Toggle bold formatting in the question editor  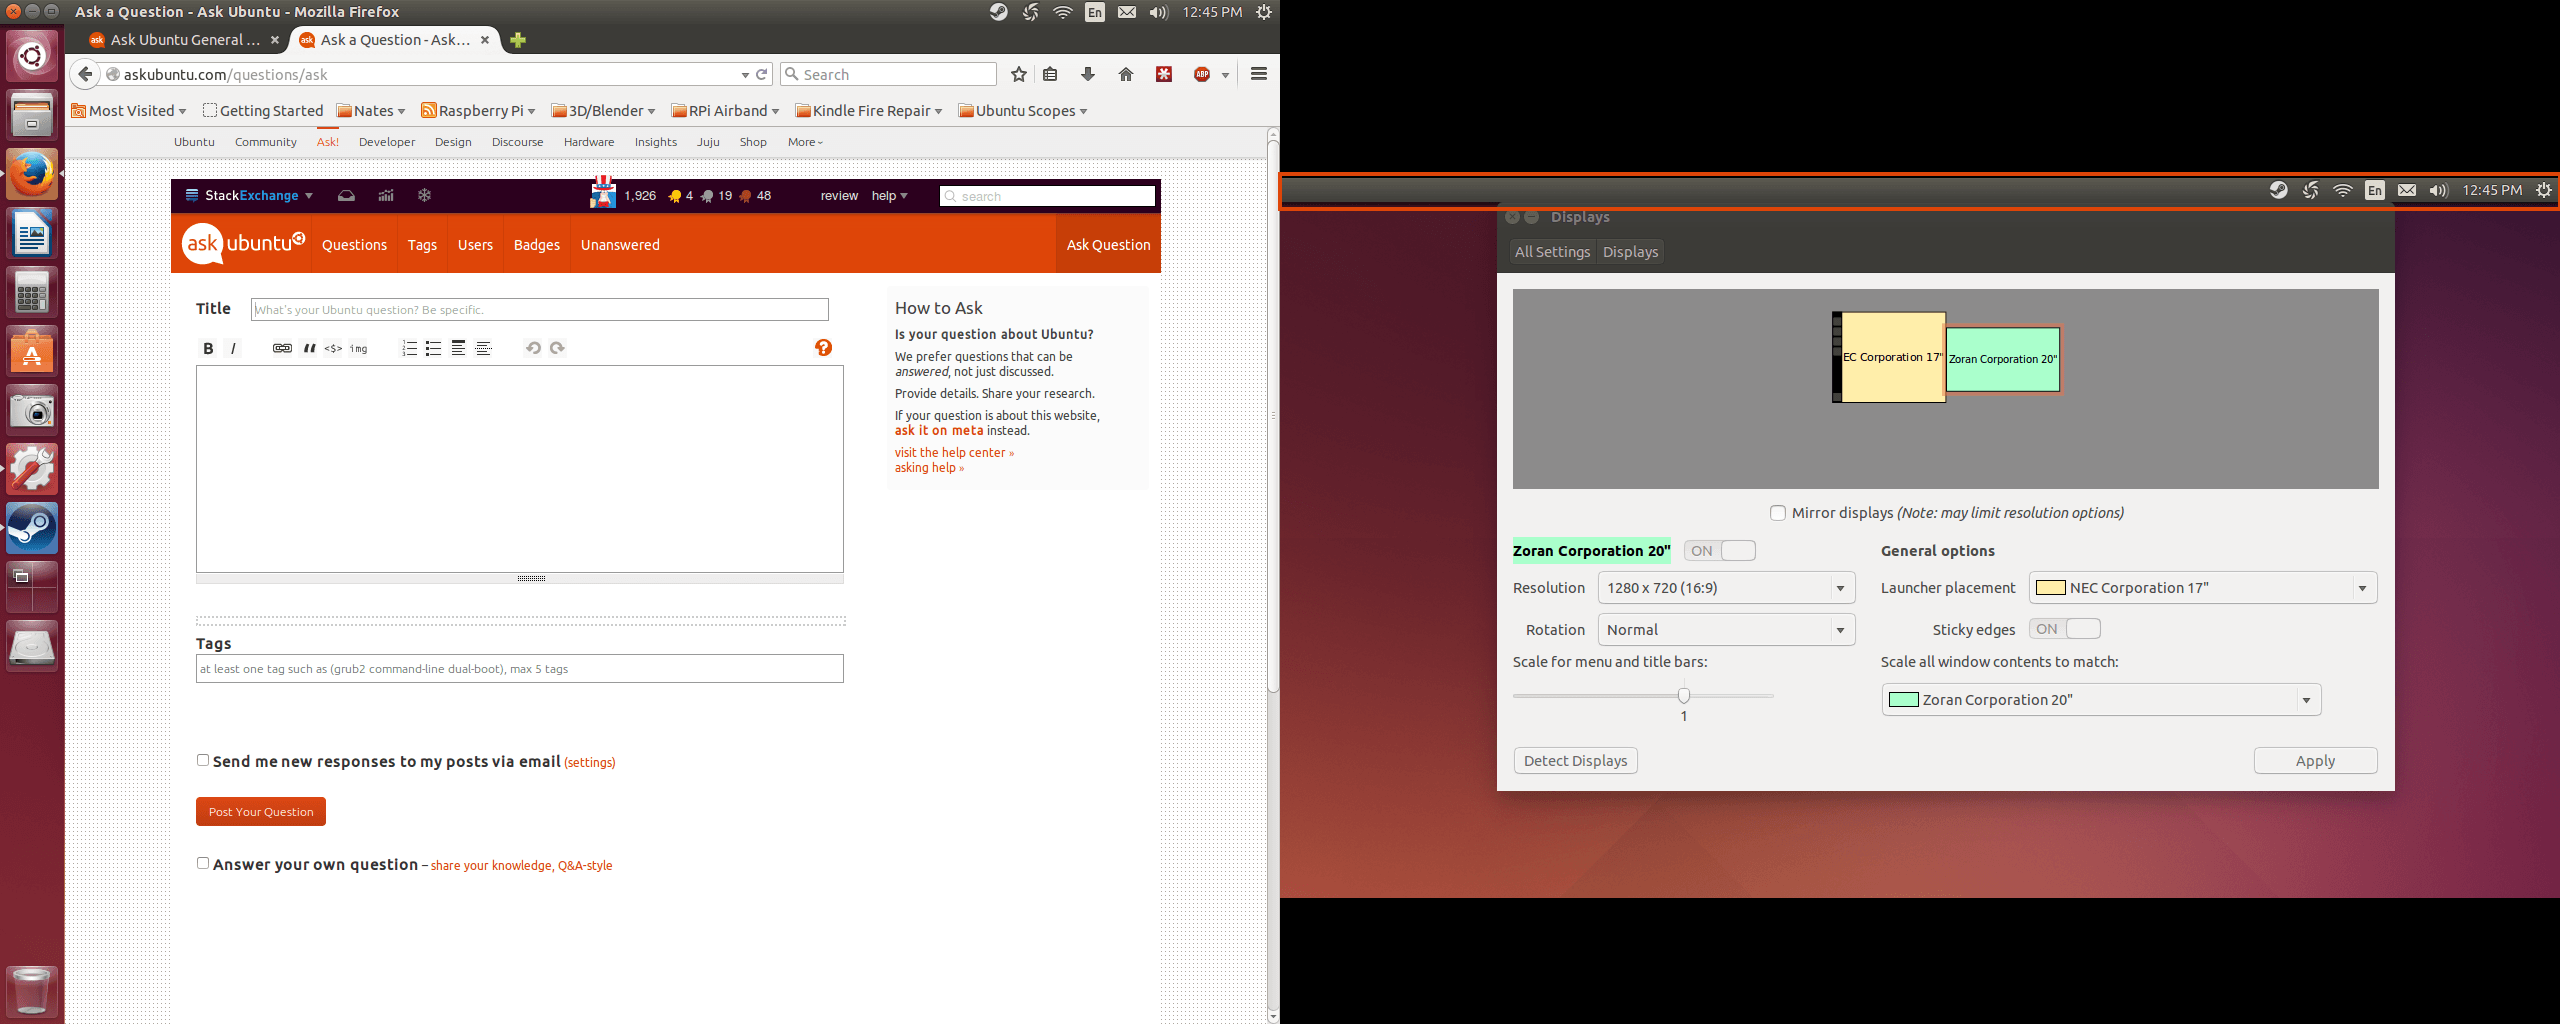pos(208,348)
